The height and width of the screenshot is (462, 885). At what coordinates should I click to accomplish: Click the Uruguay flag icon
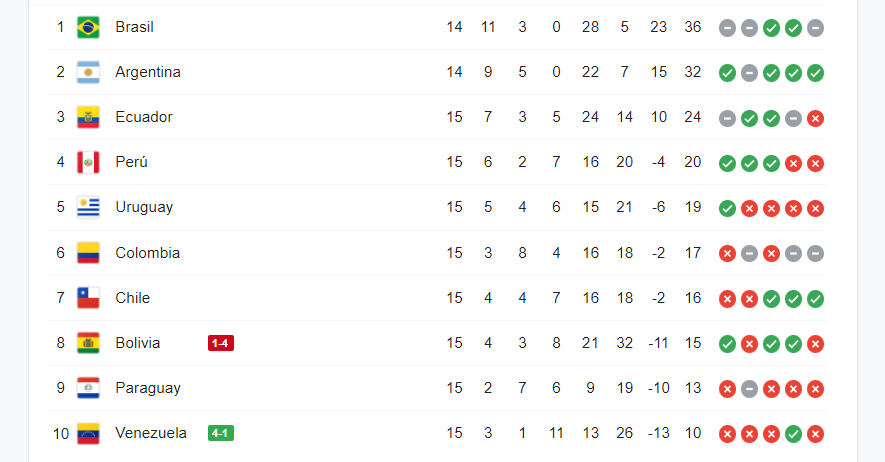click(x=88, y=207)
